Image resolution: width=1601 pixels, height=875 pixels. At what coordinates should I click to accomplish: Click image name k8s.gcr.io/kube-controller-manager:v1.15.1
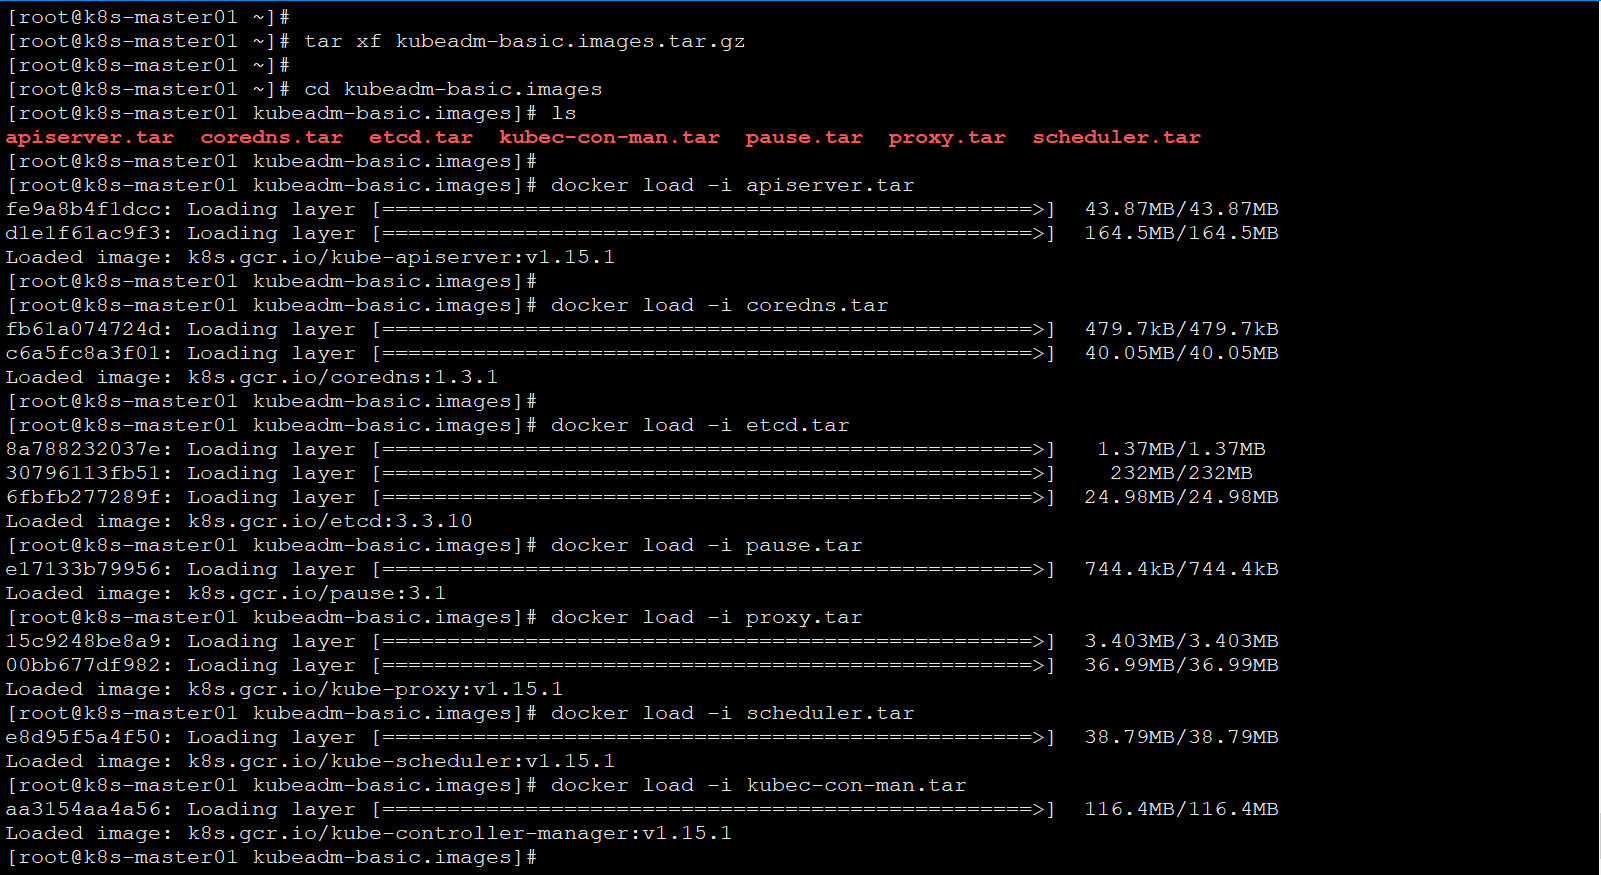[460, 833]
